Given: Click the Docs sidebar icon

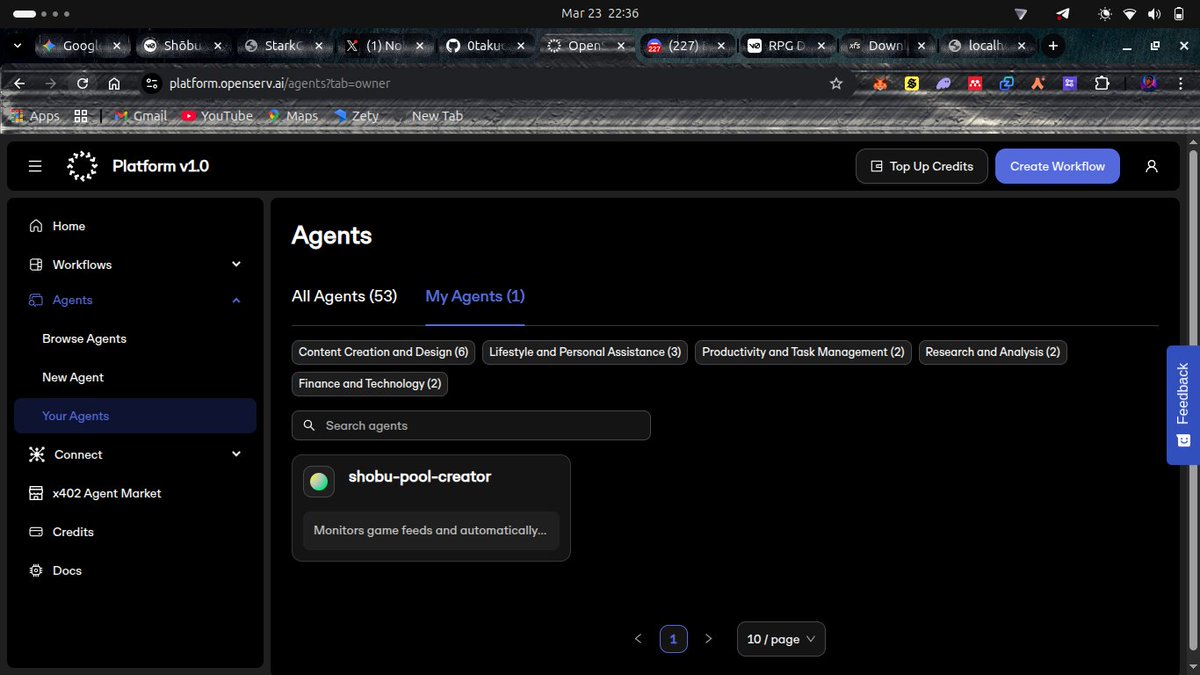Looking at the screenshot, I should click(x=36, y=570).
